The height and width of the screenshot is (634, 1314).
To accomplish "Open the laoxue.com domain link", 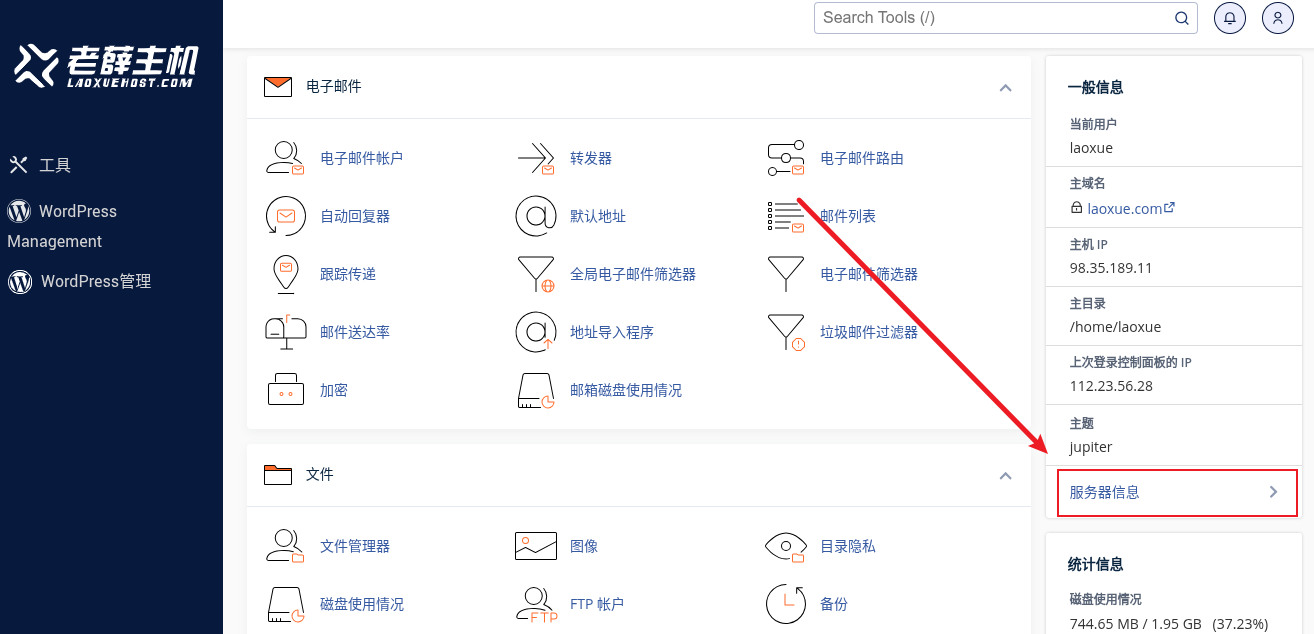I will 1125,209.
